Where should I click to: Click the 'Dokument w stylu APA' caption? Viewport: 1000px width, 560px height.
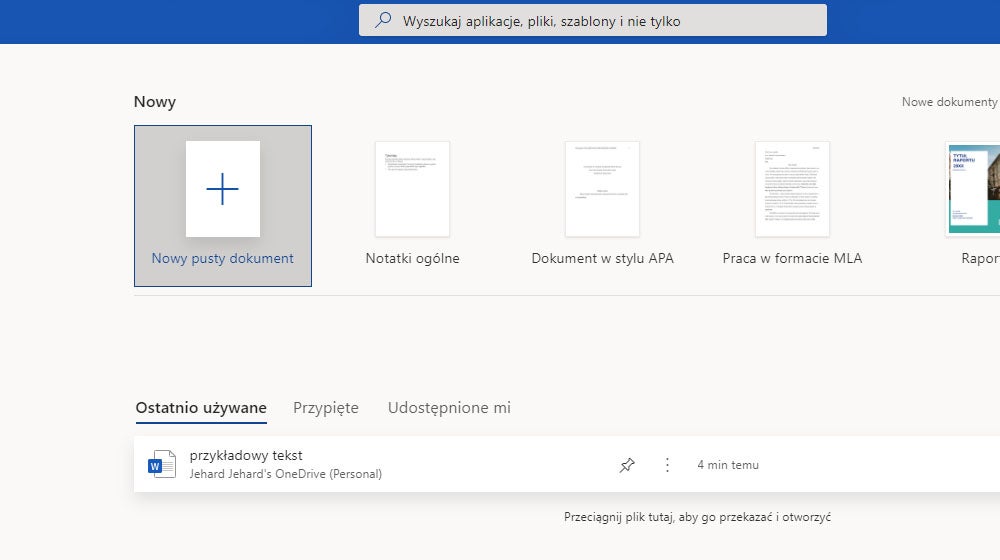[602, 258]
